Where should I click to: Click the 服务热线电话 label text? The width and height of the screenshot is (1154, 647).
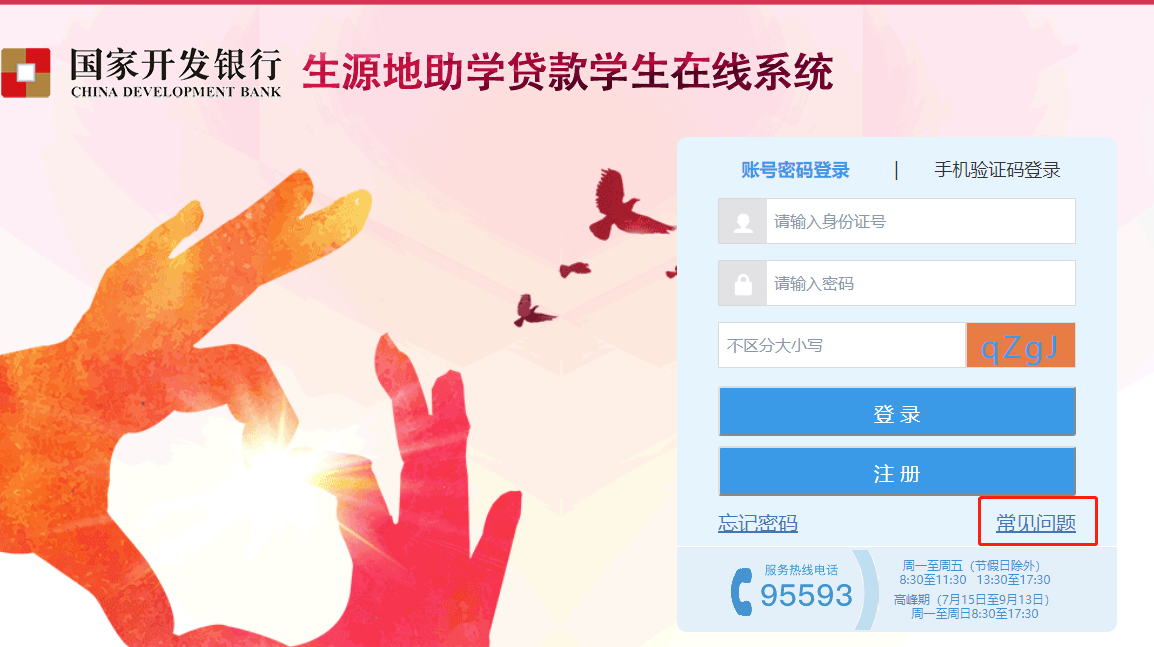click(x=801, y=570)
